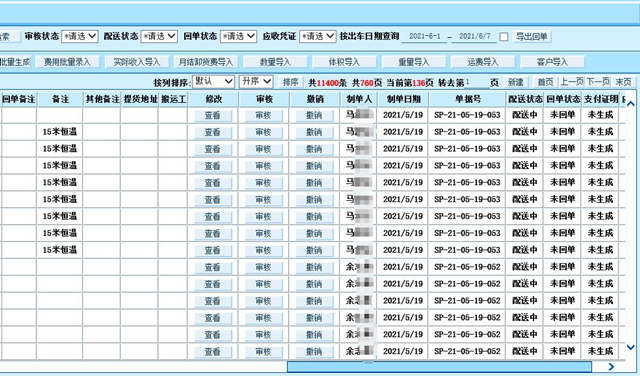Click the 体积导入 button

coord(344,62)
